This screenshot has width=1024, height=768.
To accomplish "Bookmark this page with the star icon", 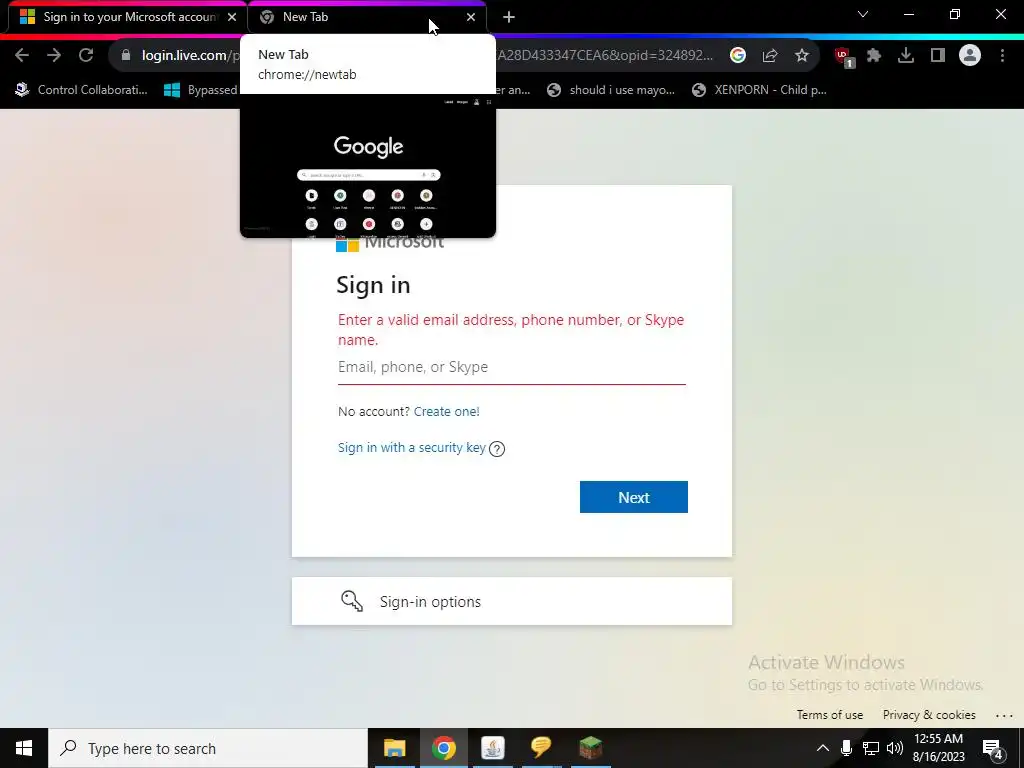I will pyautogui.click(x=802, y=56).
